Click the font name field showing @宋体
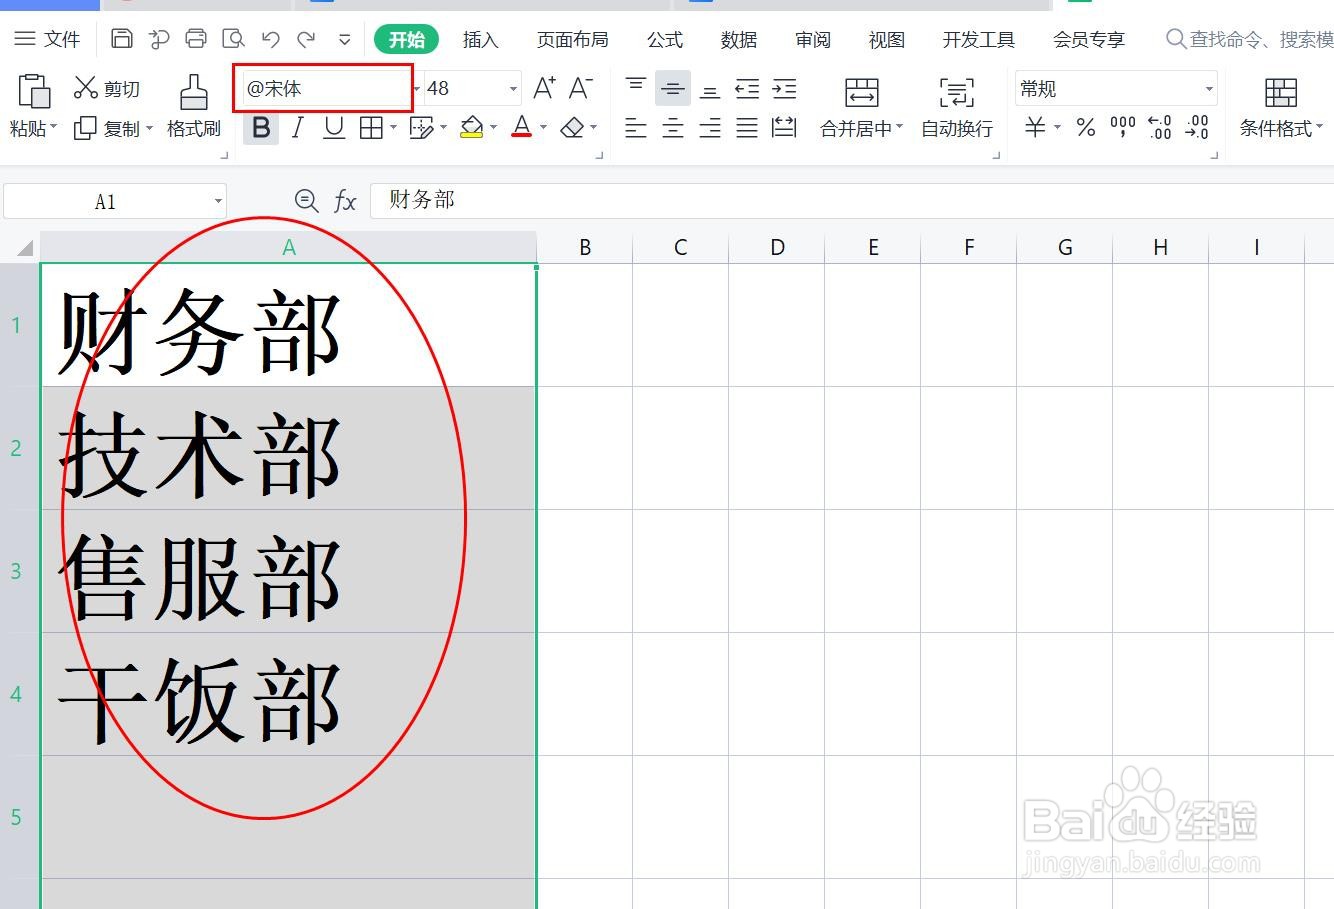The height and width of the screenshot is (909, 1334). [325, 89]
